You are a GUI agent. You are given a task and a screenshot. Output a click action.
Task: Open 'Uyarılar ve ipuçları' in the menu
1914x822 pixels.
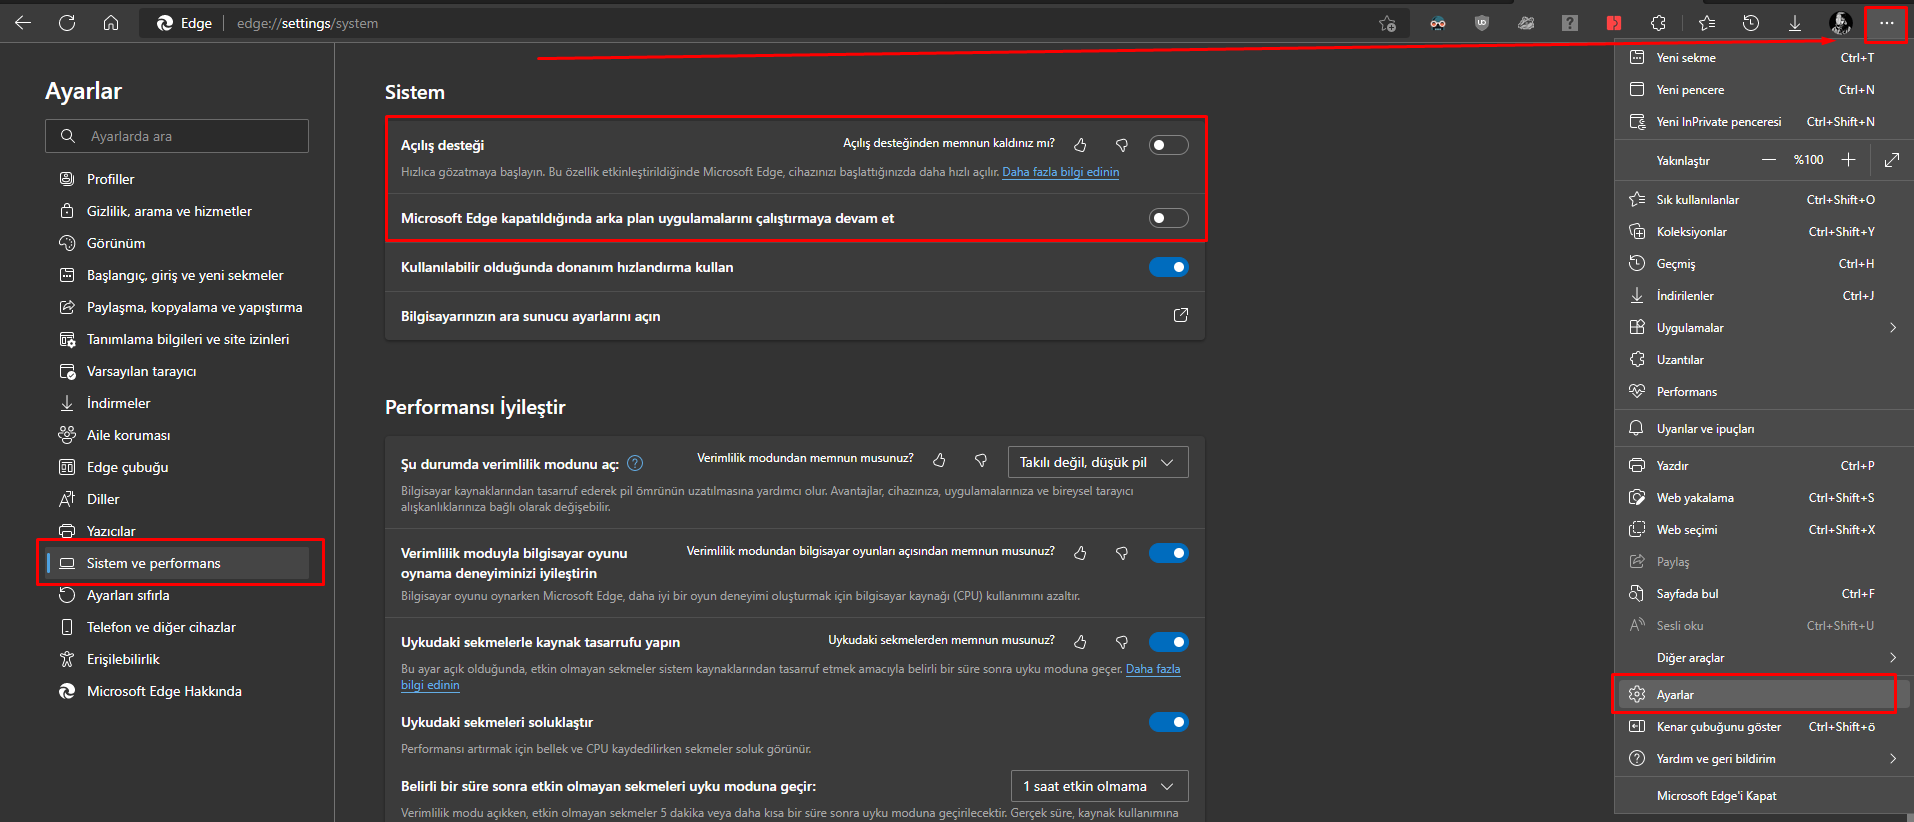tap(1764, 429)
